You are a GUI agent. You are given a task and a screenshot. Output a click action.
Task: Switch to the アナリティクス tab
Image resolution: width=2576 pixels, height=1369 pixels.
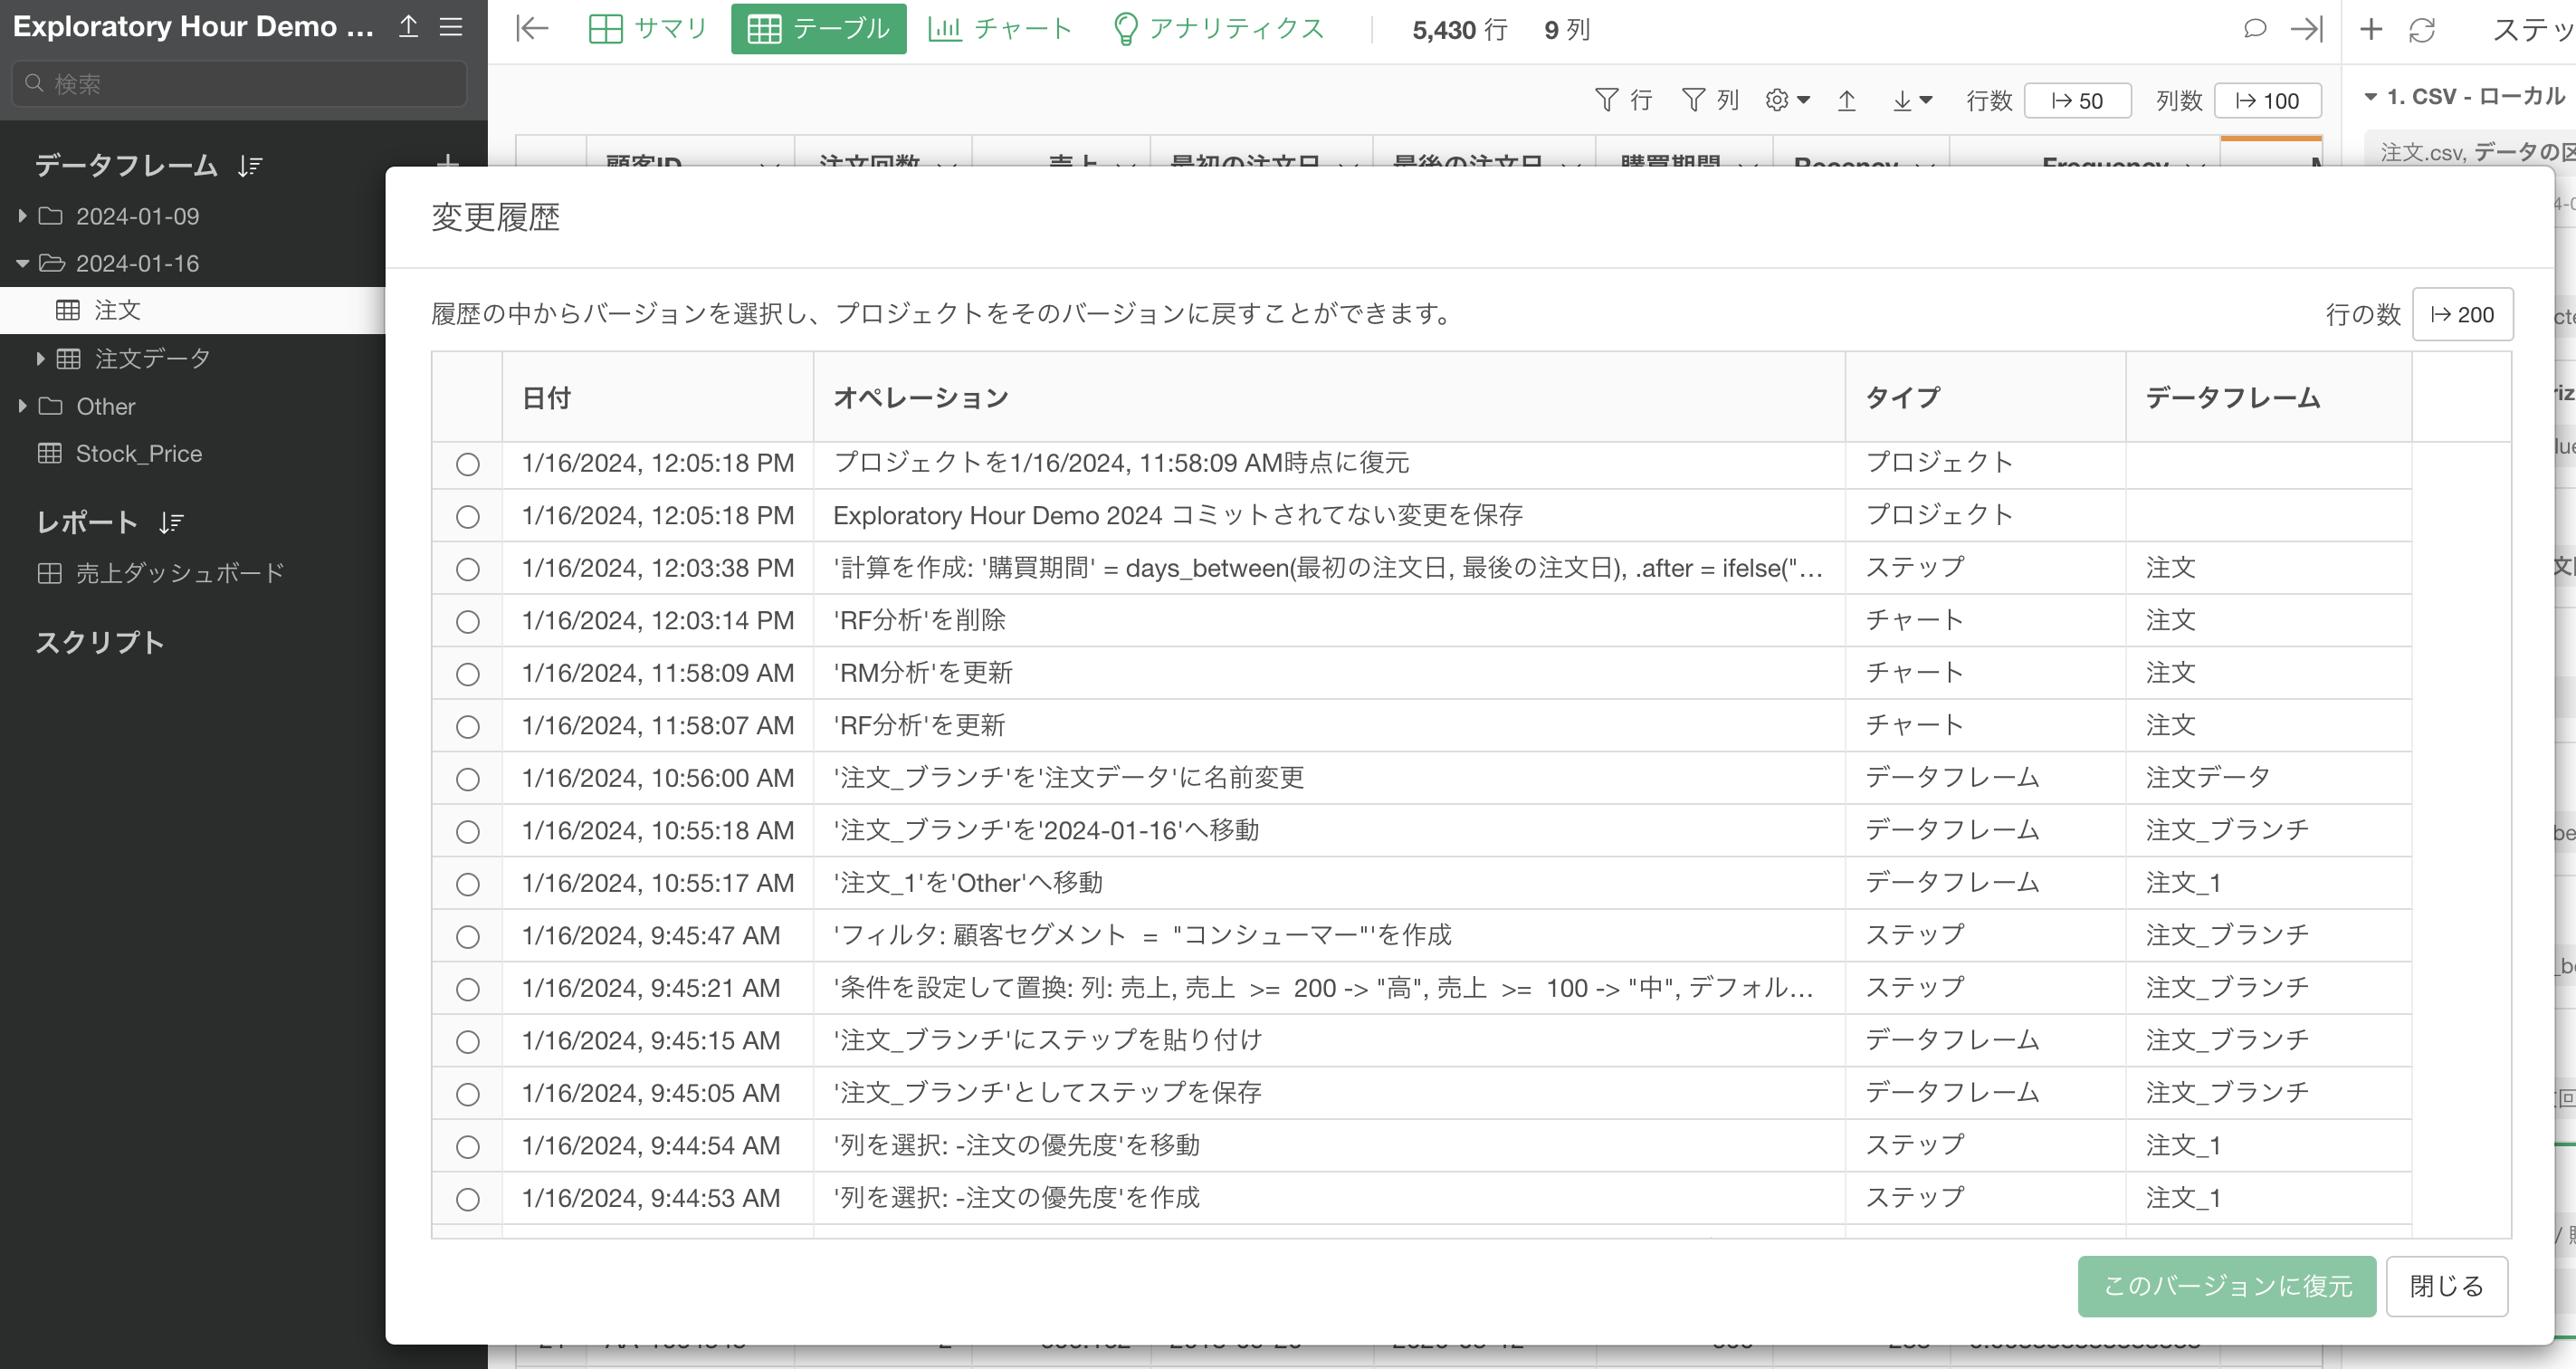tap(1219, 29)
